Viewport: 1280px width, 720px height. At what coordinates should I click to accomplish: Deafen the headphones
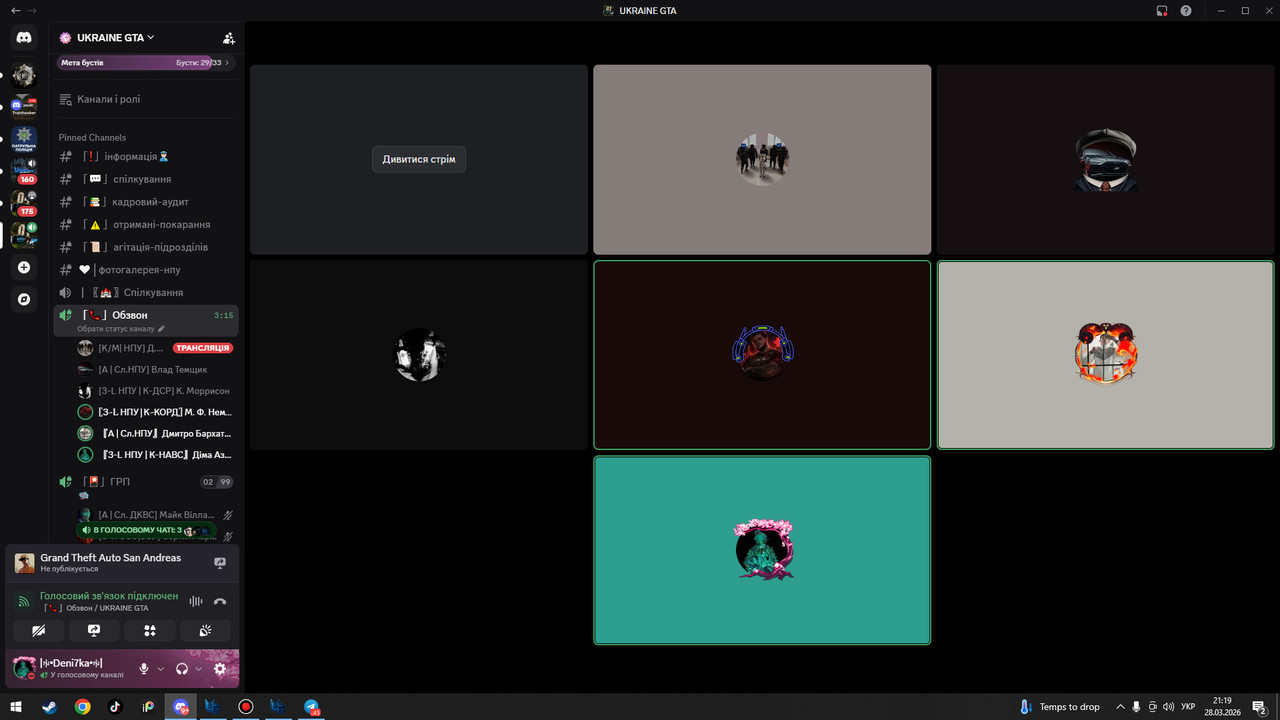point(182,669)
